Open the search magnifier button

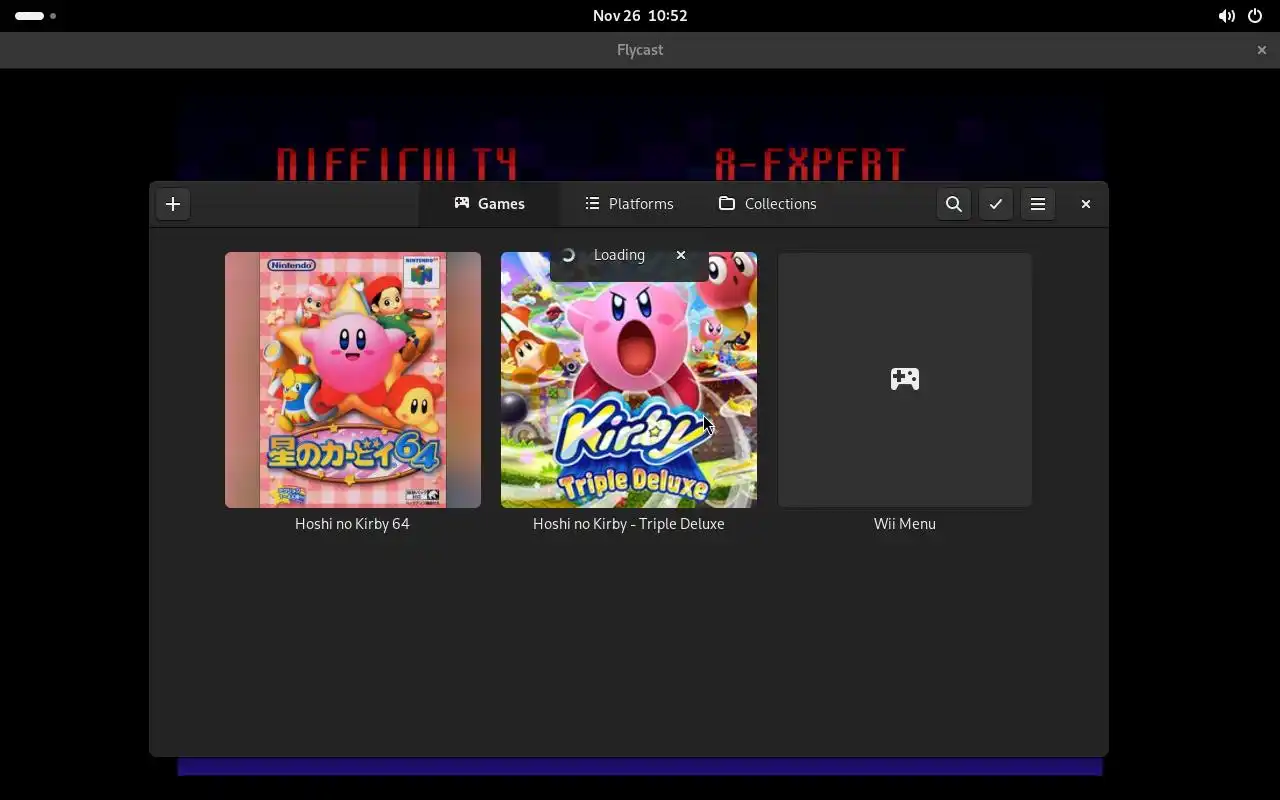tap(954, 204)
